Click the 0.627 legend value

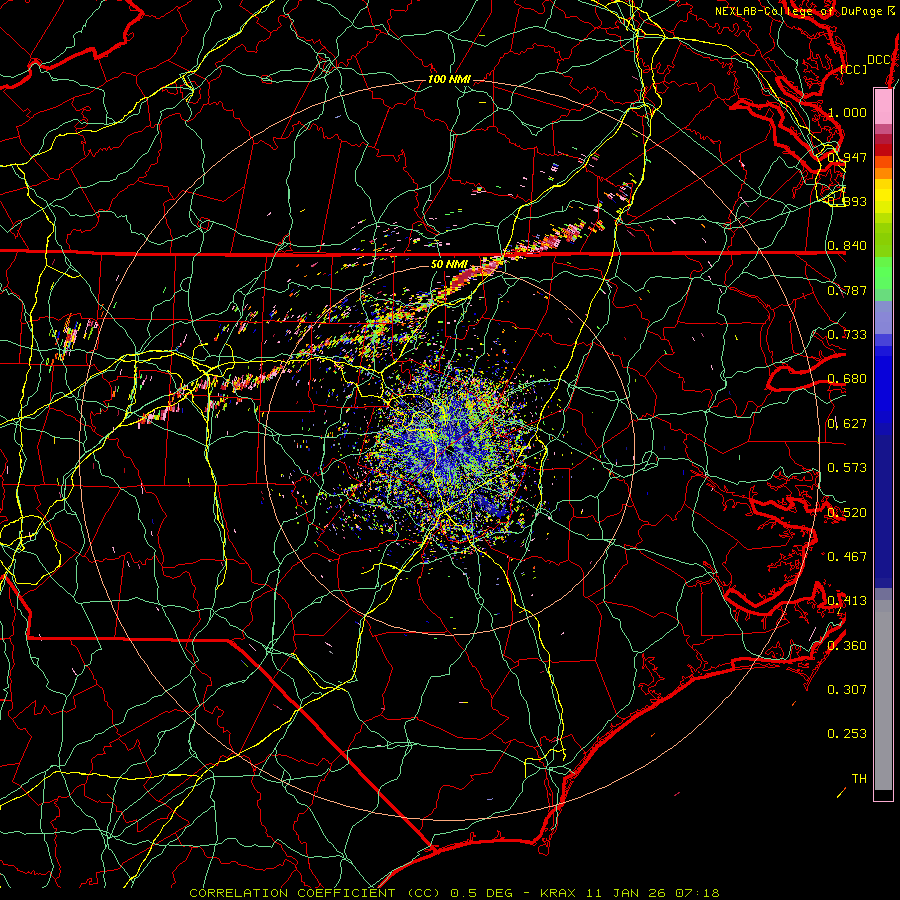[x=847, y=424]
